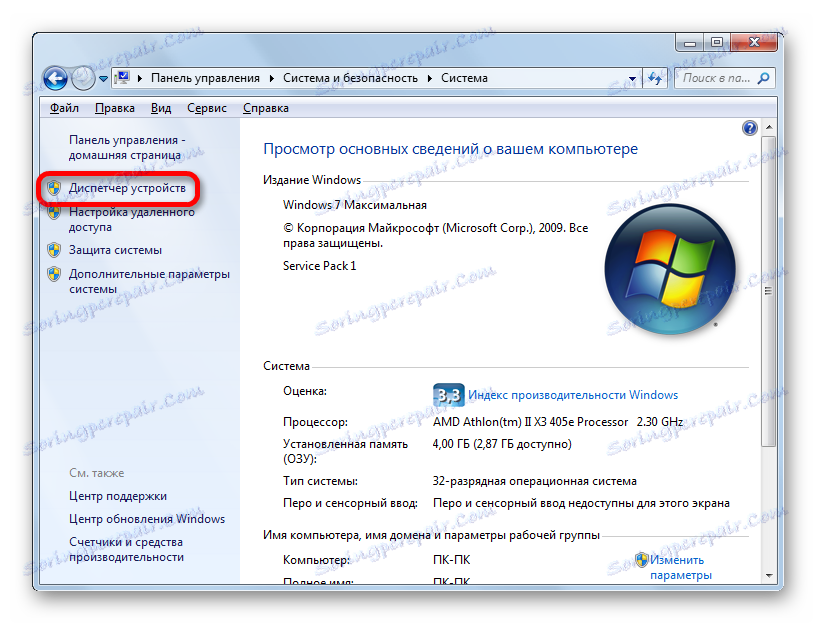Open recent pages dropdown beside navigation arrows
This screenshot has height=624, width=817.
103,79
